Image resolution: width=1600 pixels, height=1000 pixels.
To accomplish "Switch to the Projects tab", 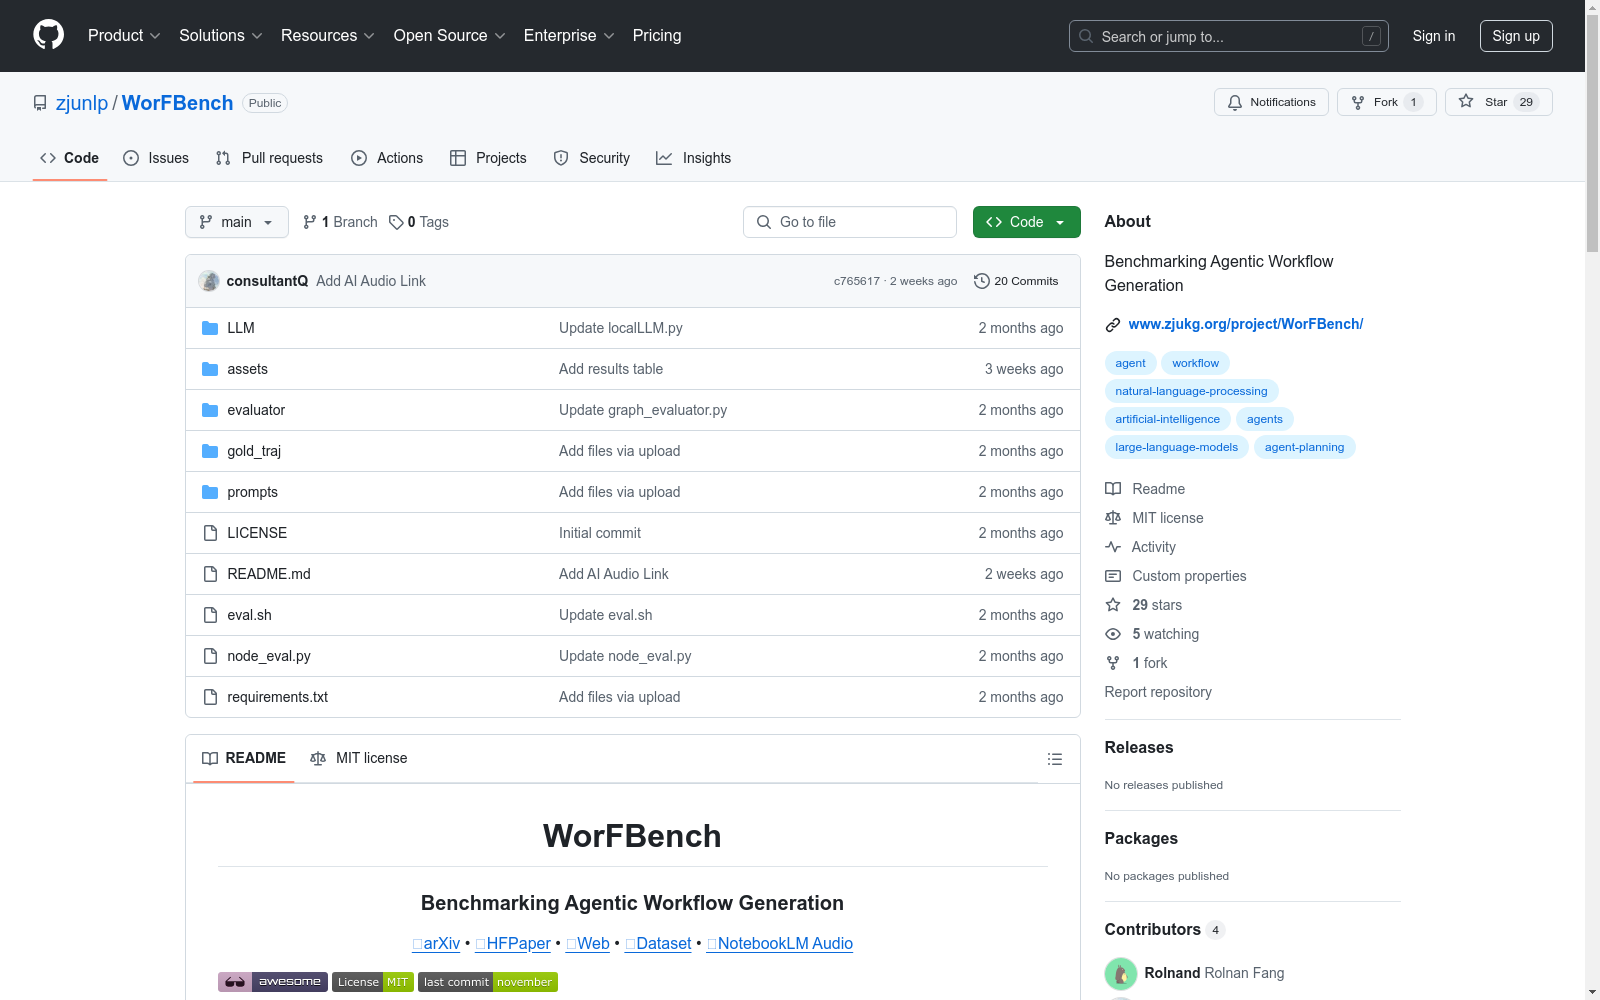I will pos(488,158).
